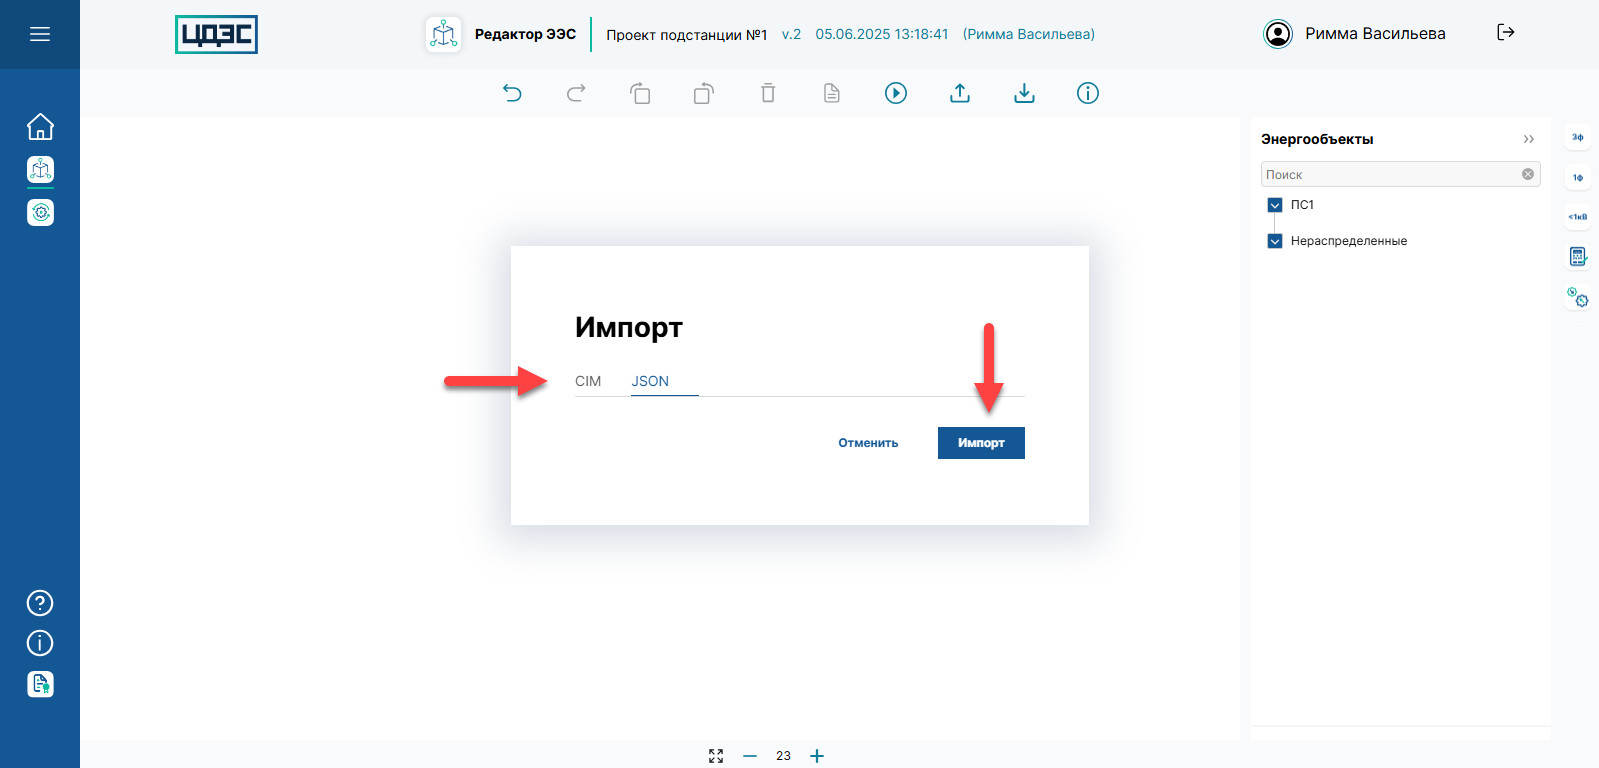Zoom in with the plus button
Viewport: 1599px width, 768px height.
[x=817, y=756]
